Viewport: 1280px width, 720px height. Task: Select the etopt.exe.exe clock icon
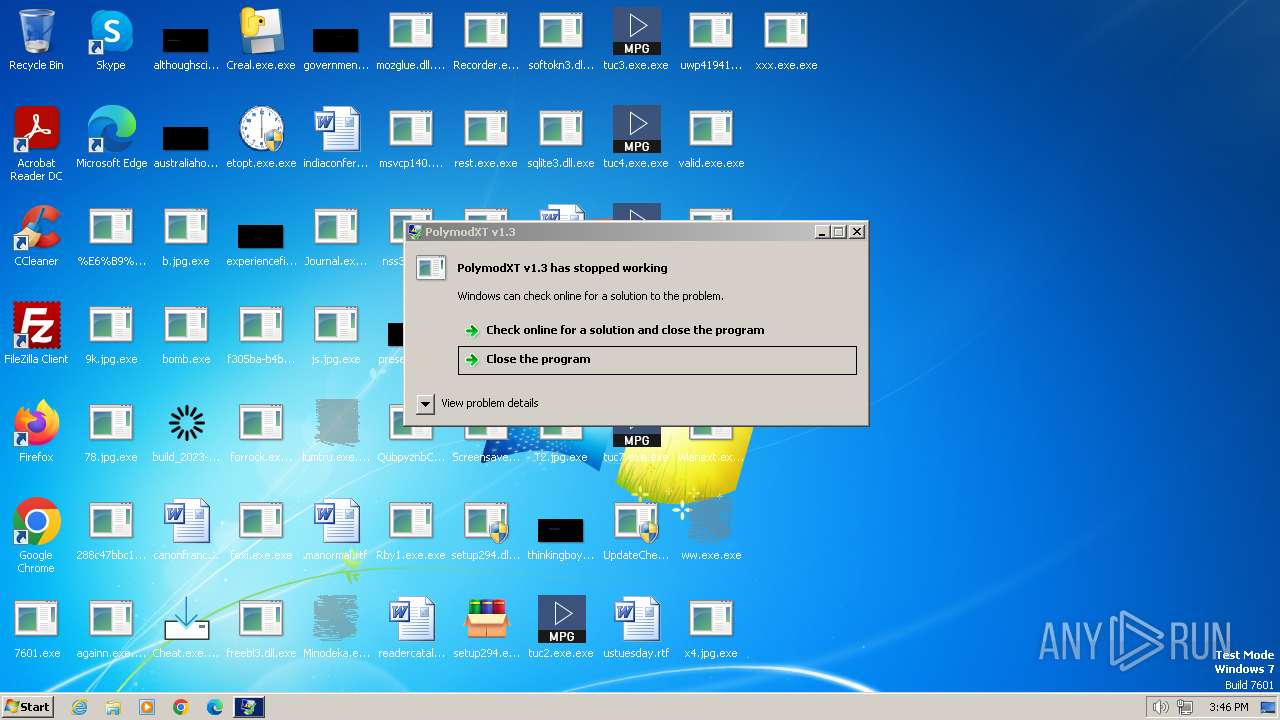pos(261,138)
